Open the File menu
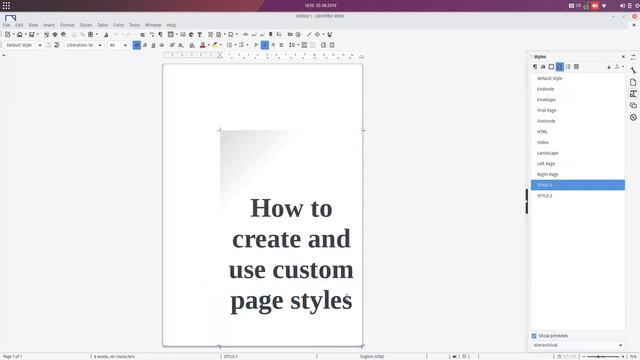This screenshot has width=640, height=360. pos(7,25)
